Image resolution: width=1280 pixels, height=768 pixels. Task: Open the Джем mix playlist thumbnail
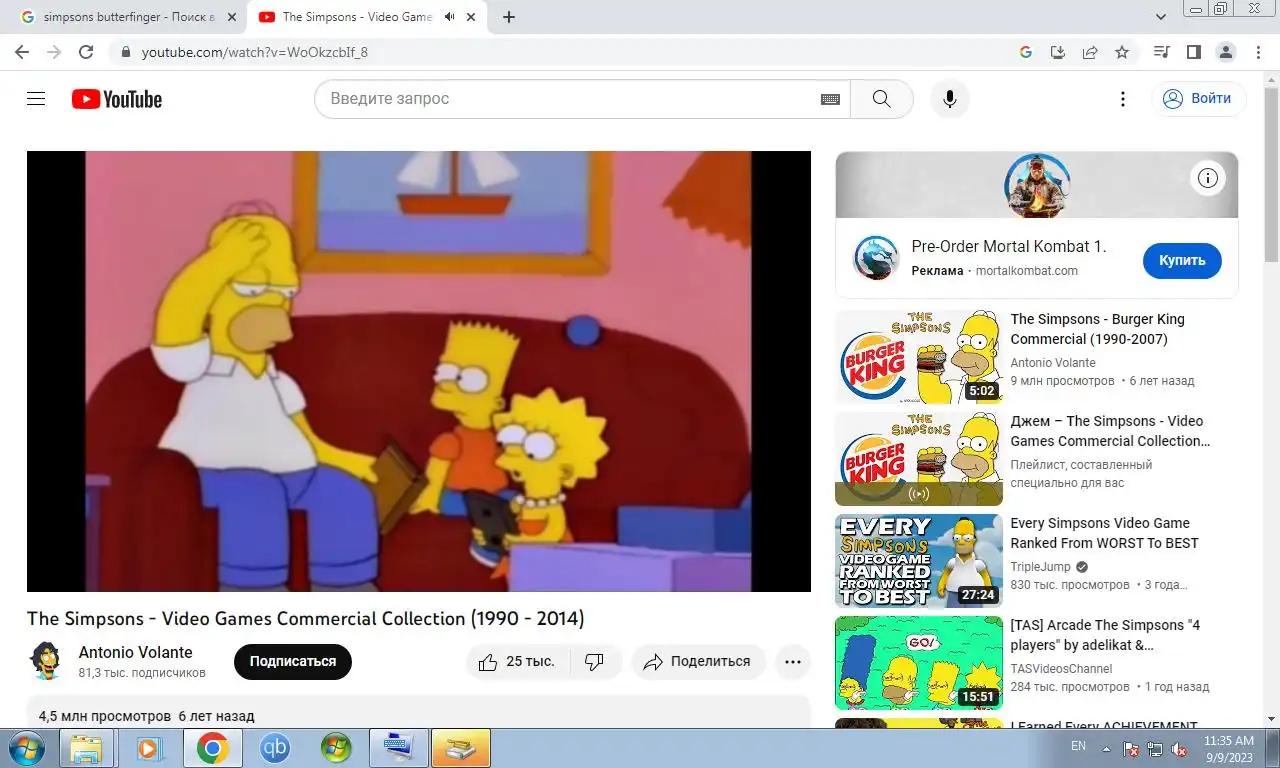tap(919, 459)
